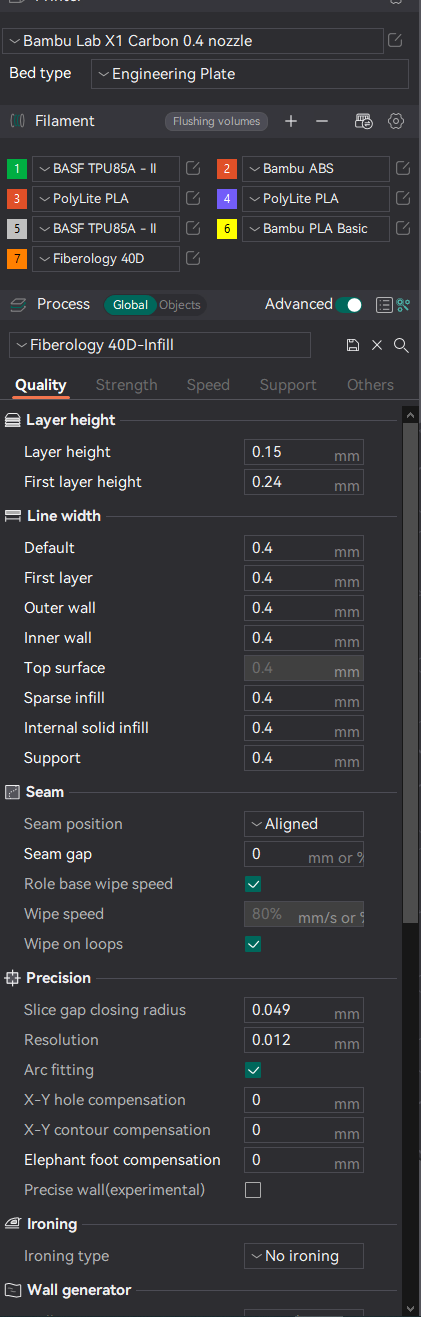Click the X-Y hole compensation field
Viewport: 421px width, 1317px height.
304,1100
